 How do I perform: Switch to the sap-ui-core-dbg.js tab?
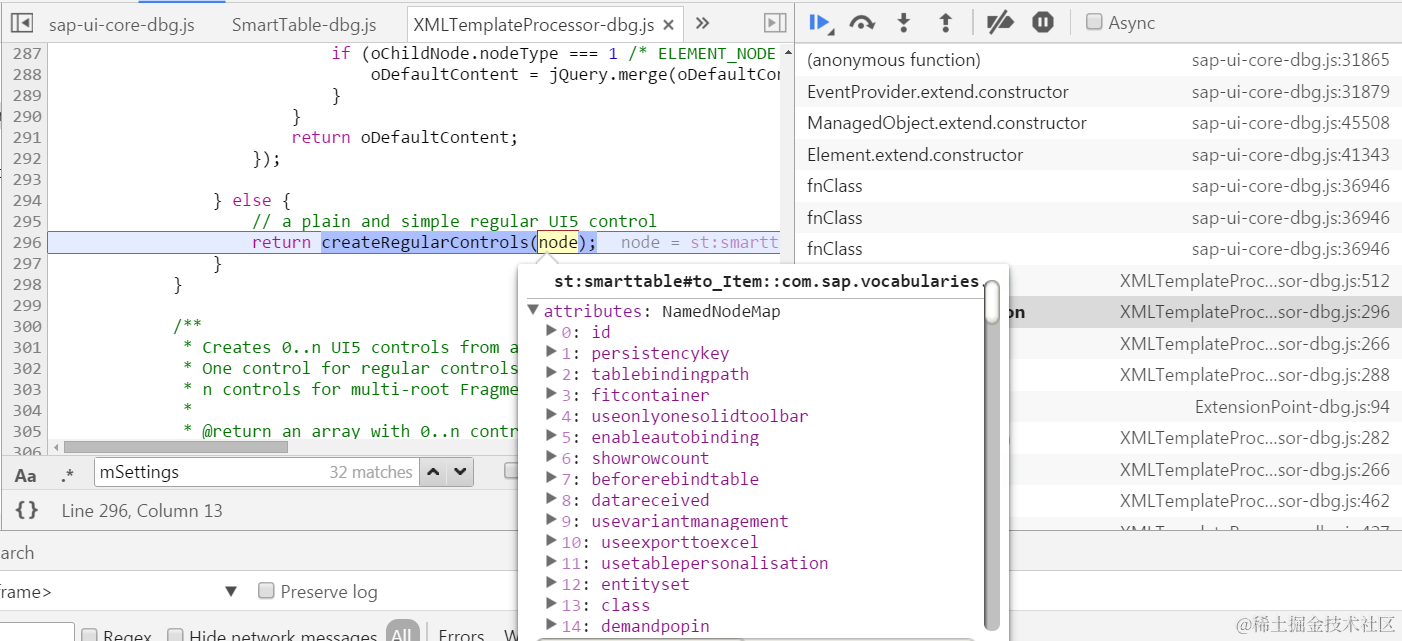click(124, 24)
